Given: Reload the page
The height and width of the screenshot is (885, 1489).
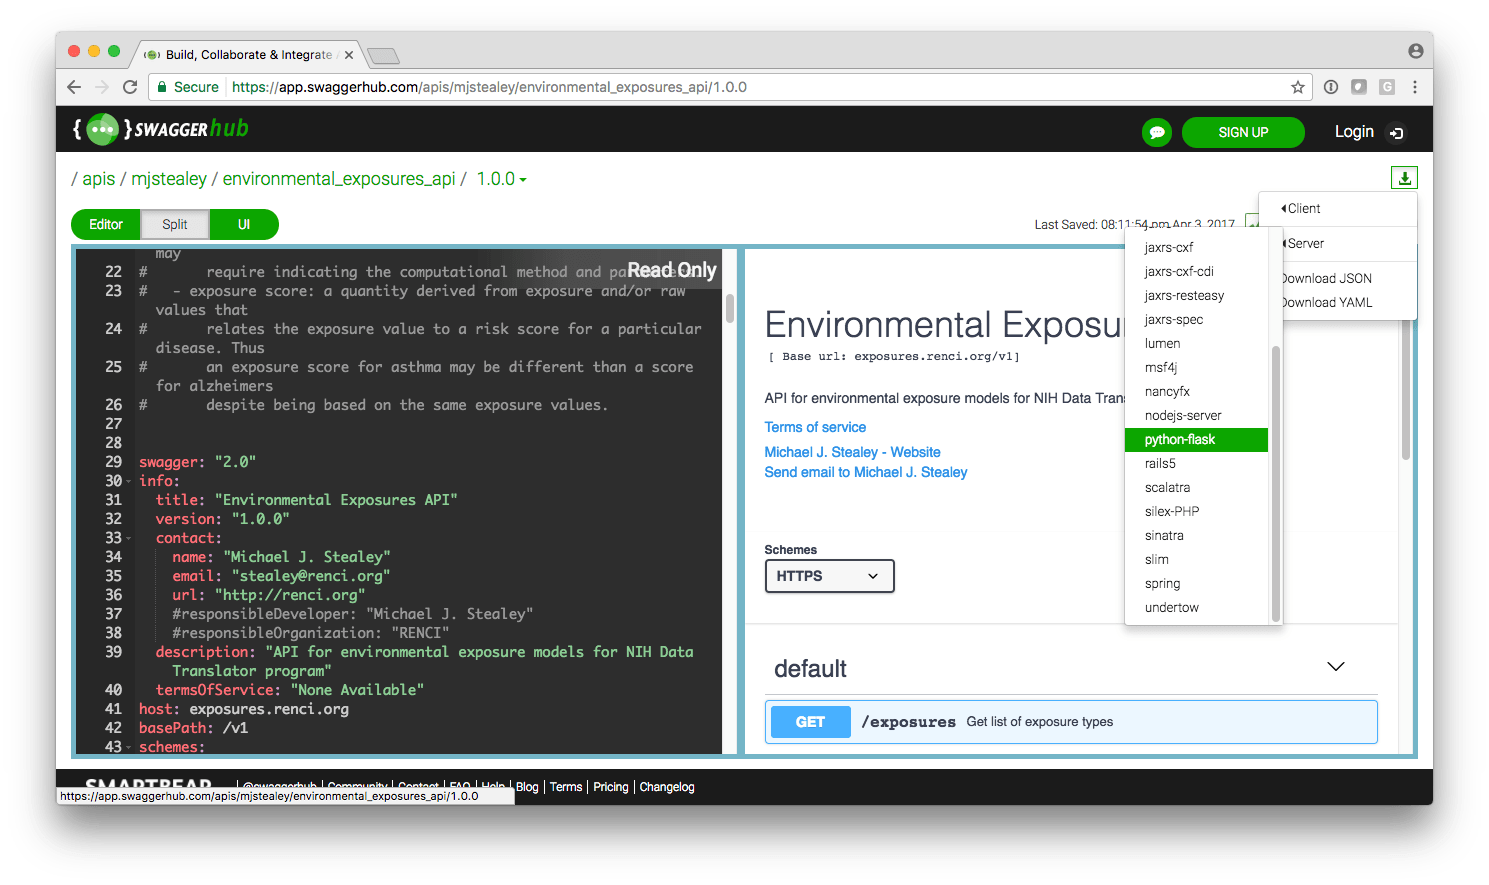Looking at the screenshot, I should coord(130,87).
